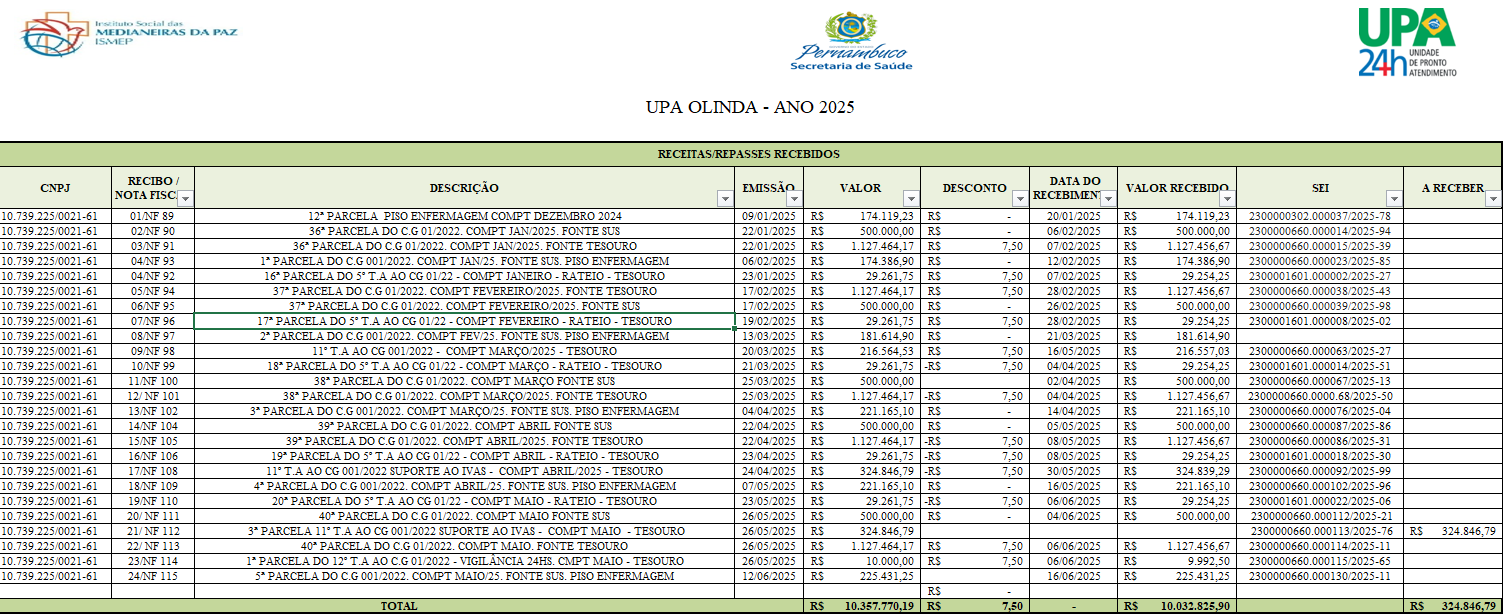This screenshot has height=616, width=1504.
Task: Select emission date '09/01/2025'
Action: [770, 216]
